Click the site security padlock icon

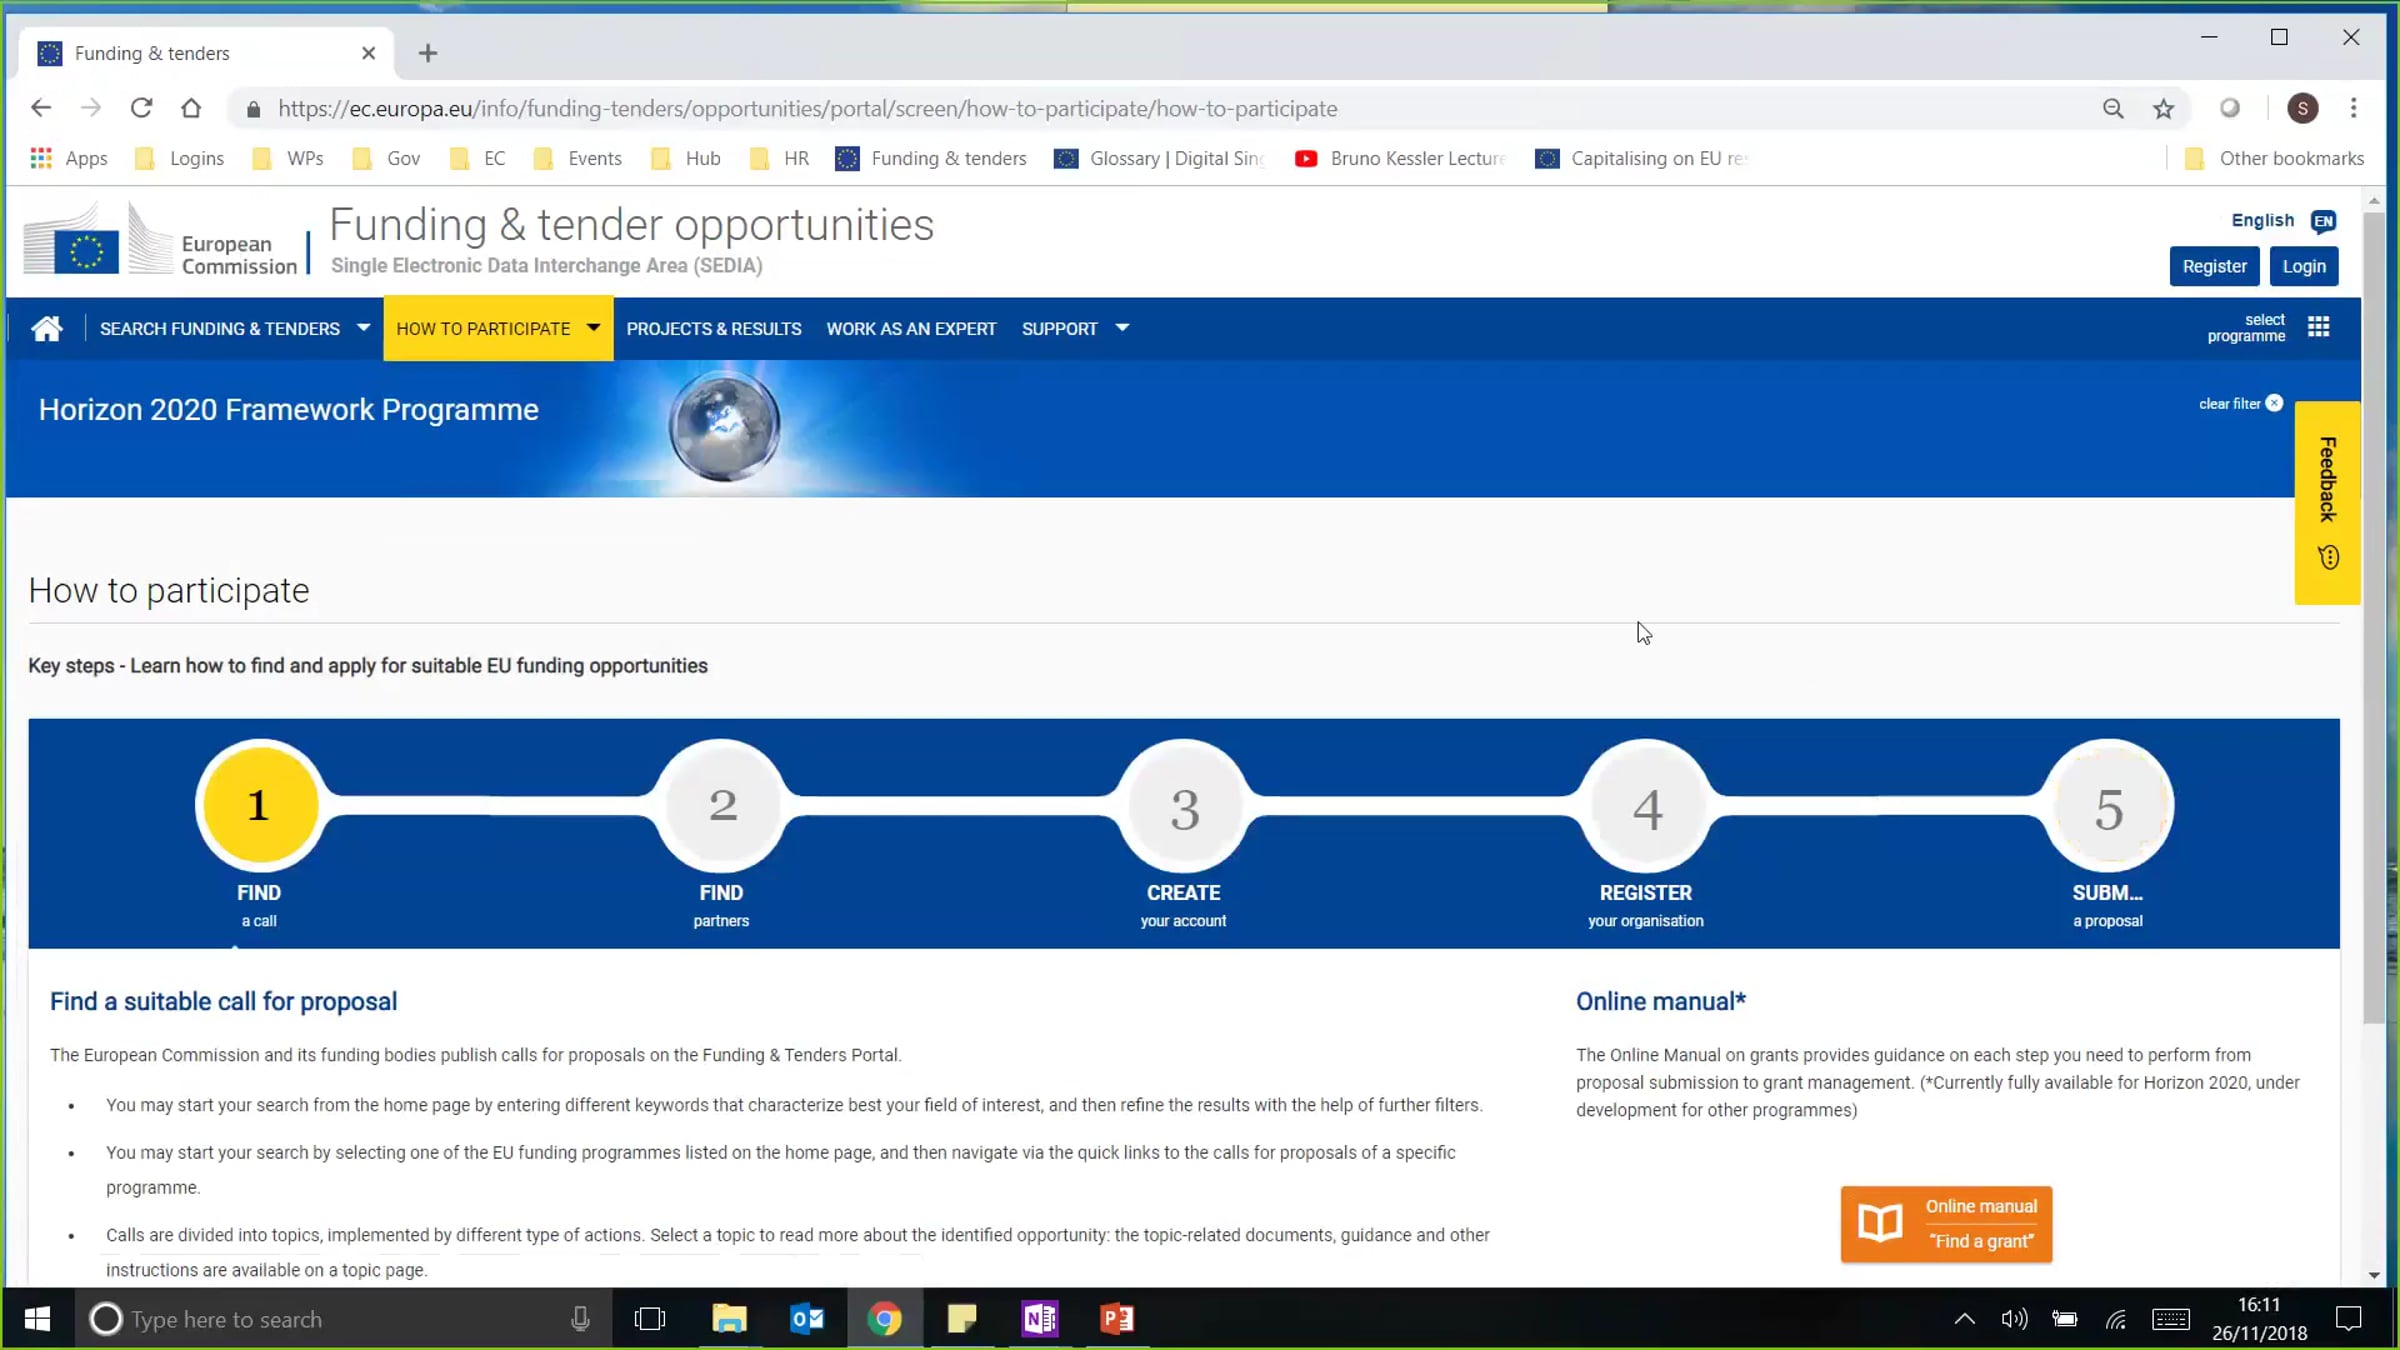pyautogui.click(x=254, y=109)
